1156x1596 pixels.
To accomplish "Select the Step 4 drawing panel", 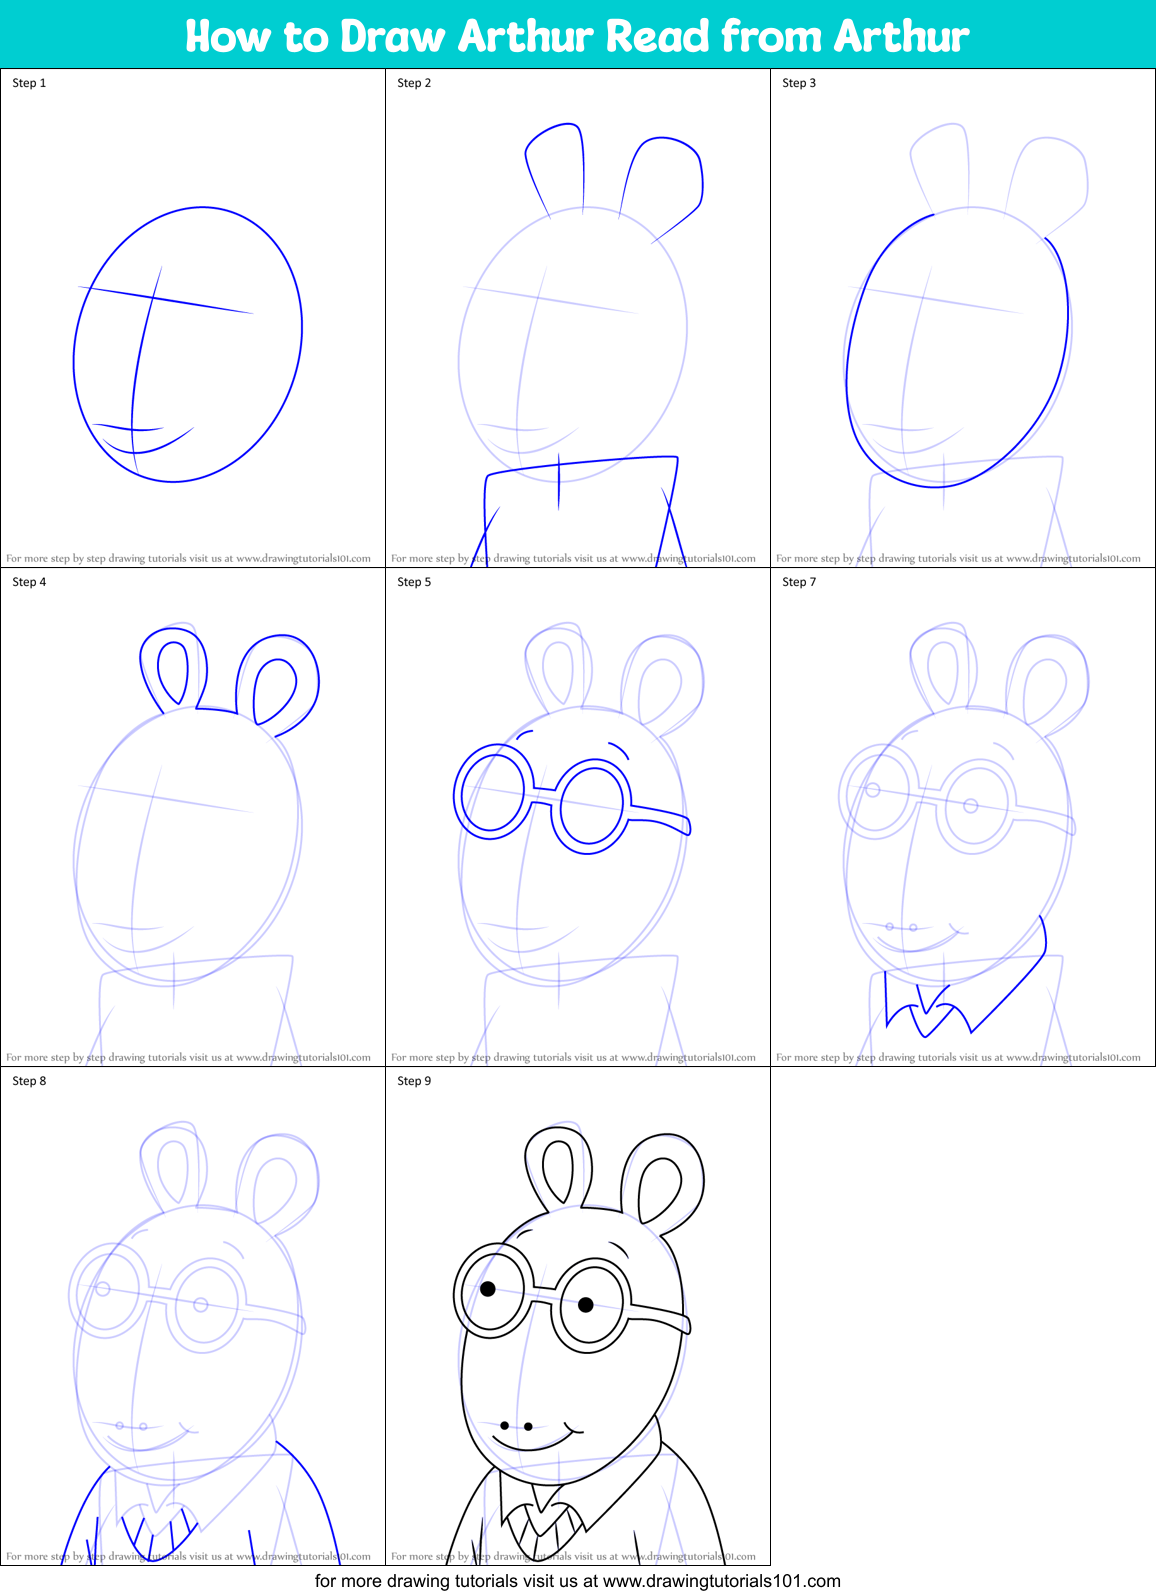I will [x=193, y=817].
